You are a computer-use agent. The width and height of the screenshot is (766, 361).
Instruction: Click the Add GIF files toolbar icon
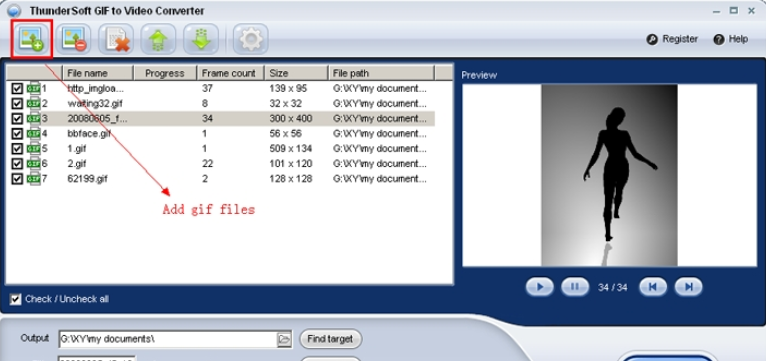click(x=31, y=39)
